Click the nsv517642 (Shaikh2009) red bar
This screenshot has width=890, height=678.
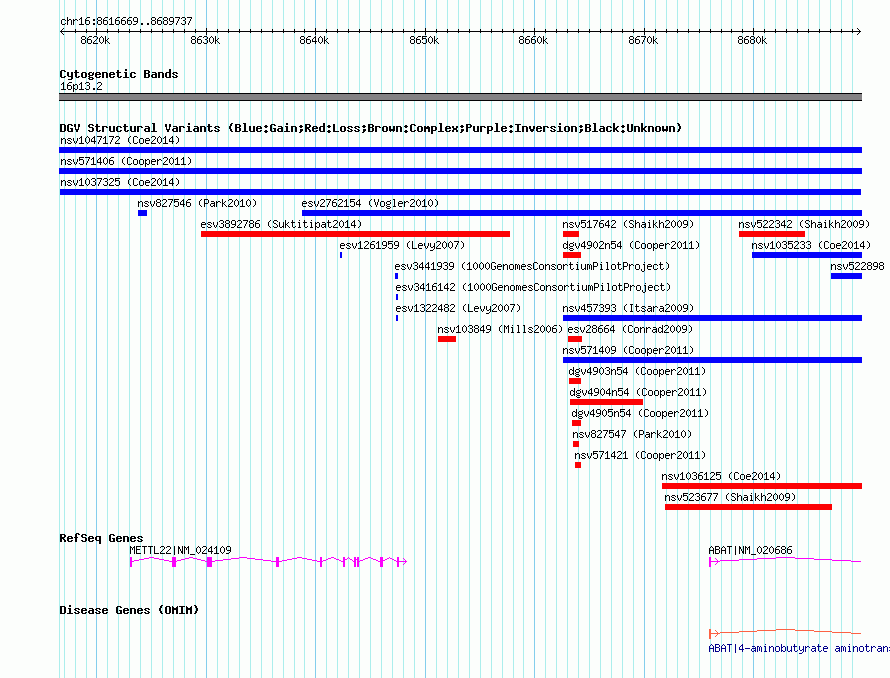(x=571, y=234)
